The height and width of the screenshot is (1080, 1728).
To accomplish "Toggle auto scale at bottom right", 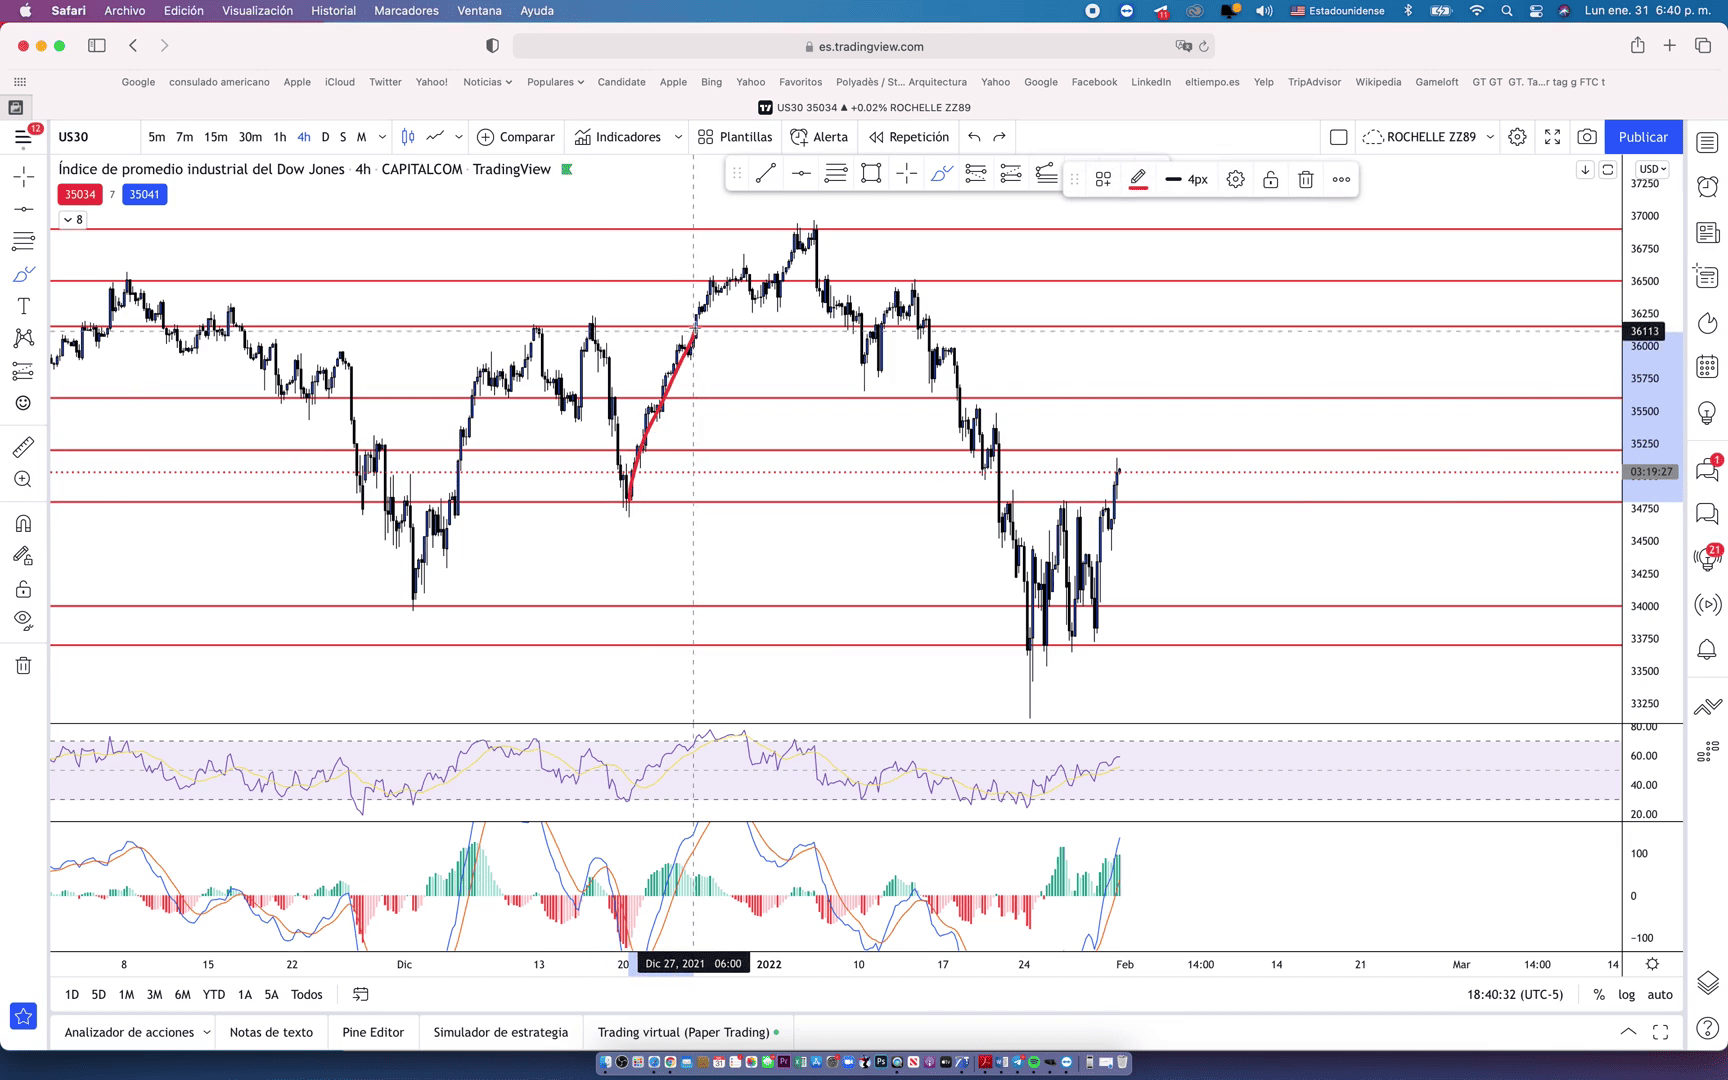I will pyautogui.click(x=1660, y=994).
